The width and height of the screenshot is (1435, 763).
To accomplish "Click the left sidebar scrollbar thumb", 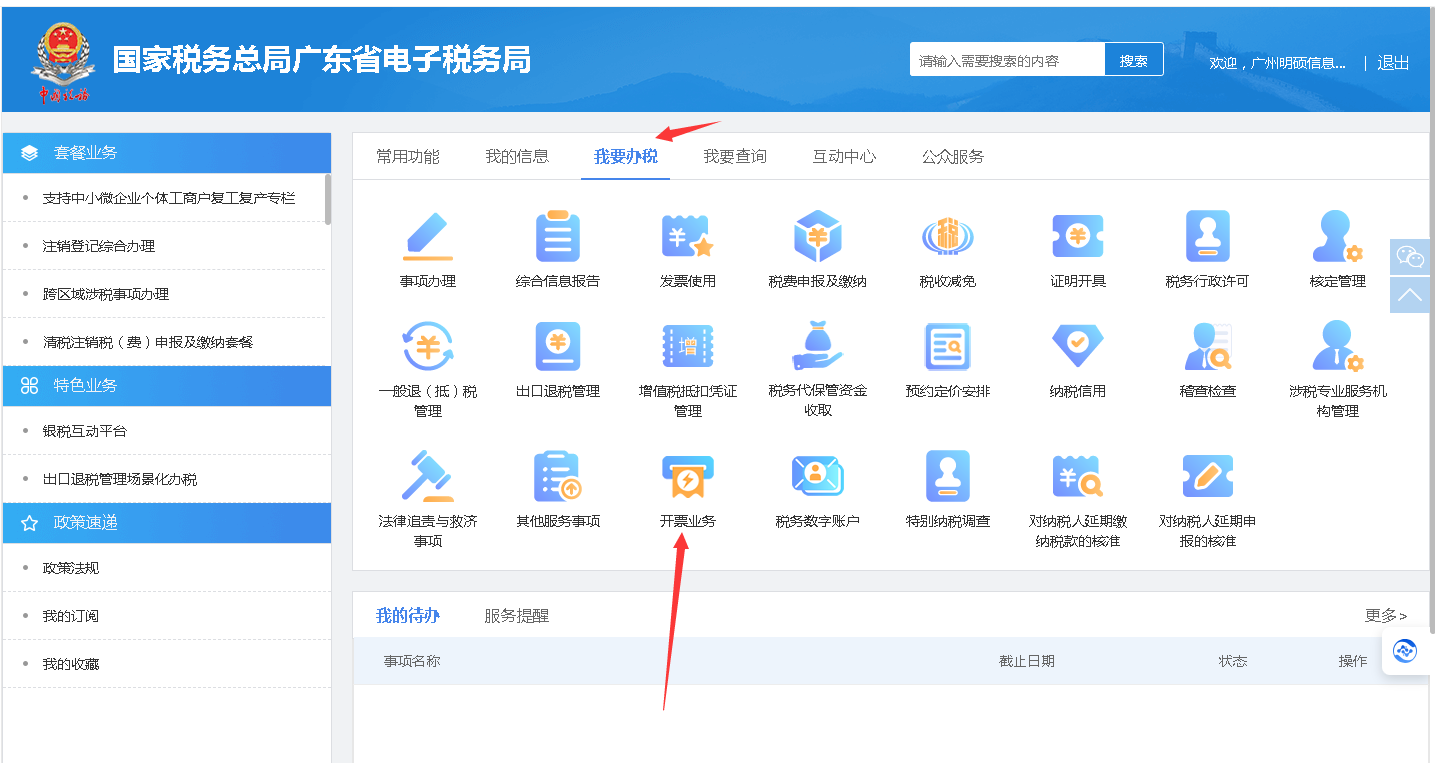I will (x=328, y=199).
